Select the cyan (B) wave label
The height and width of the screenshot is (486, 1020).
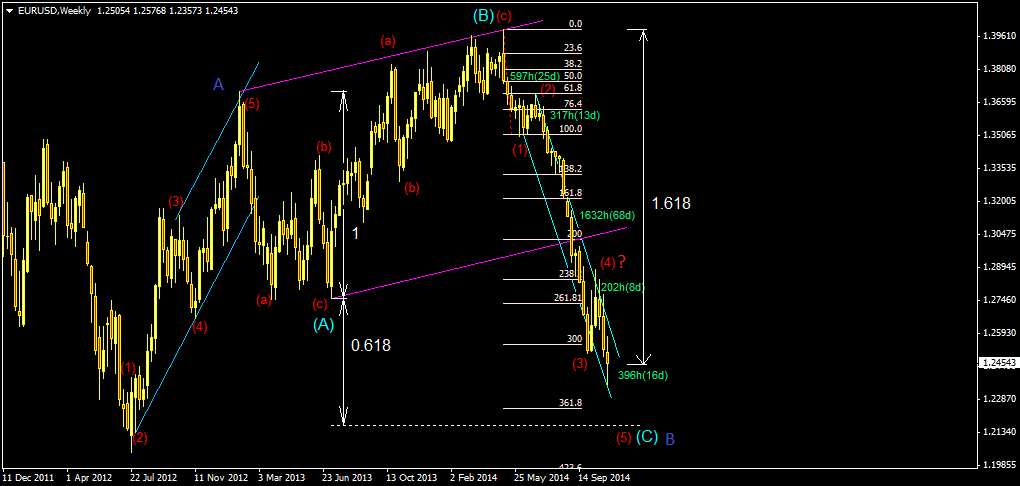[483, 16]
